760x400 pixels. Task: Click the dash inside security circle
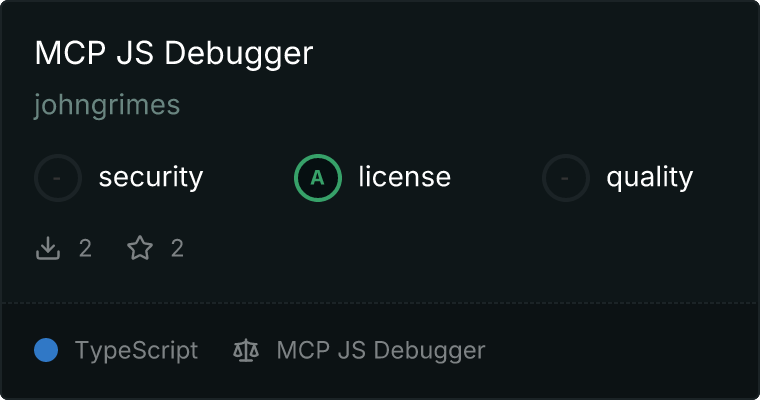pos(57,178)
